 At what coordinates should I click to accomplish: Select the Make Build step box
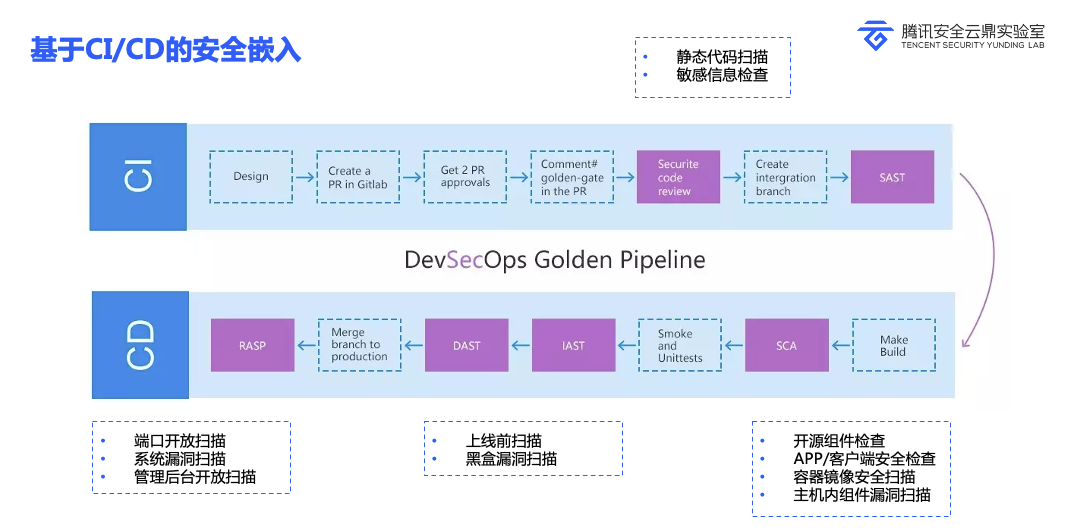[893, 345]
